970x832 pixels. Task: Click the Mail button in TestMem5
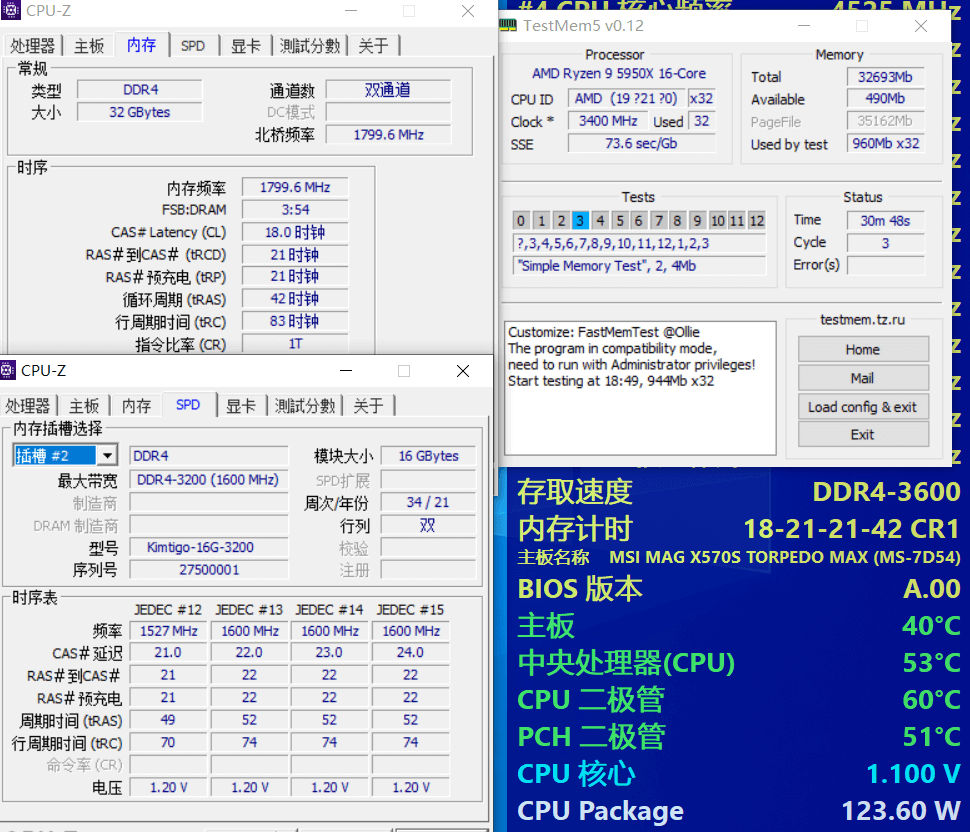pyautogui.click(x=862, y=378)
